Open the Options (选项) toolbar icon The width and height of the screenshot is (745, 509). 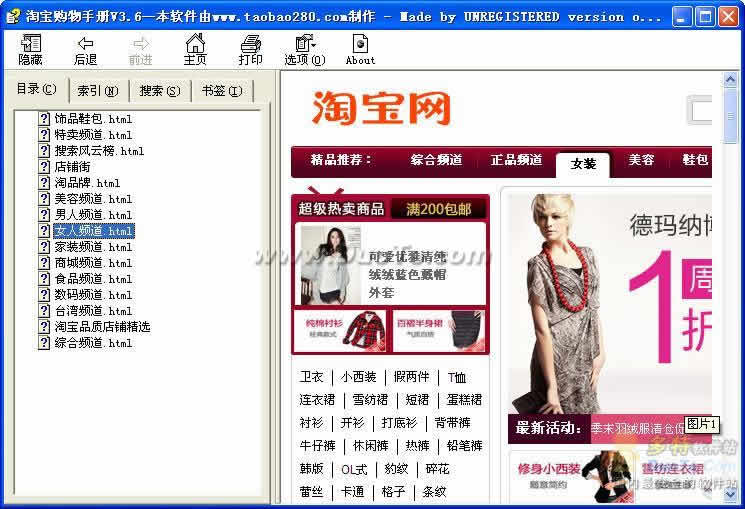click(x=305, y=49)
